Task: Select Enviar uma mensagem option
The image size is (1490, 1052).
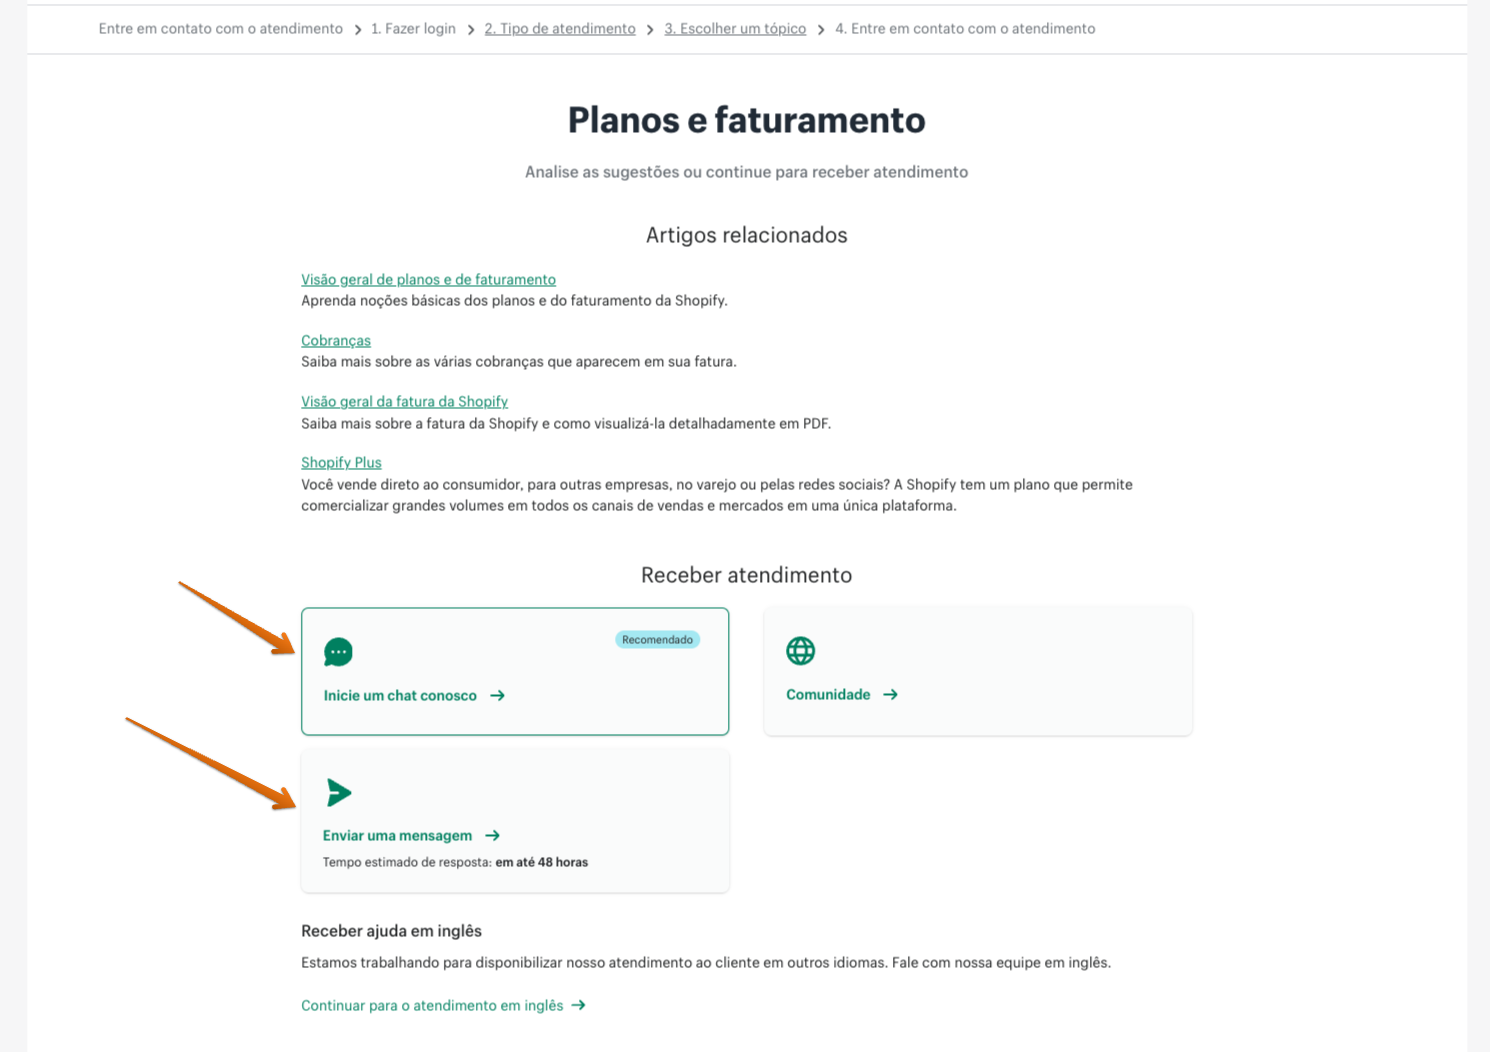Action: [397, 836]
